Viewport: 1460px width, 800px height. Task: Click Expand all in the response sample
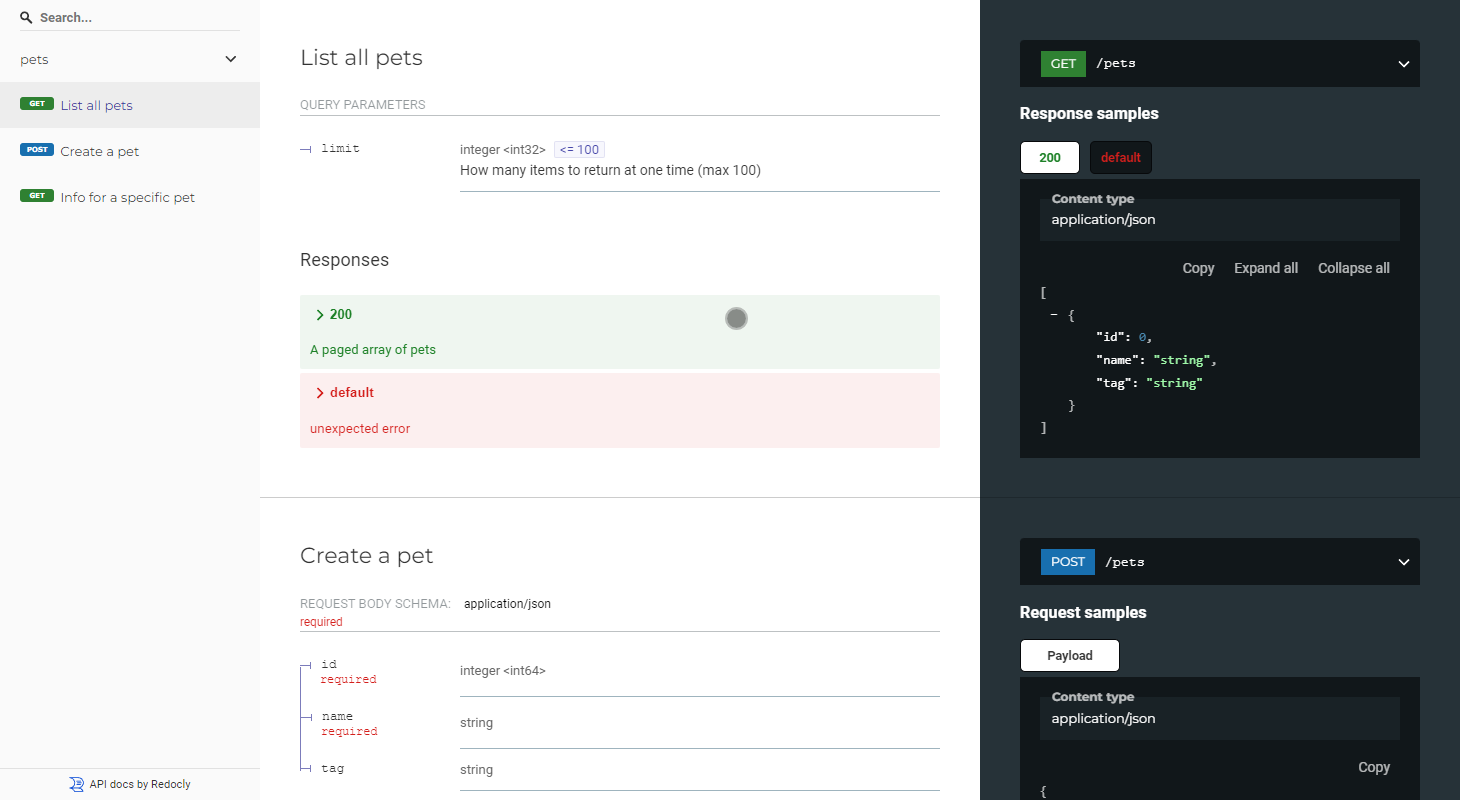pyautogui.click(x=1265, y=268)
